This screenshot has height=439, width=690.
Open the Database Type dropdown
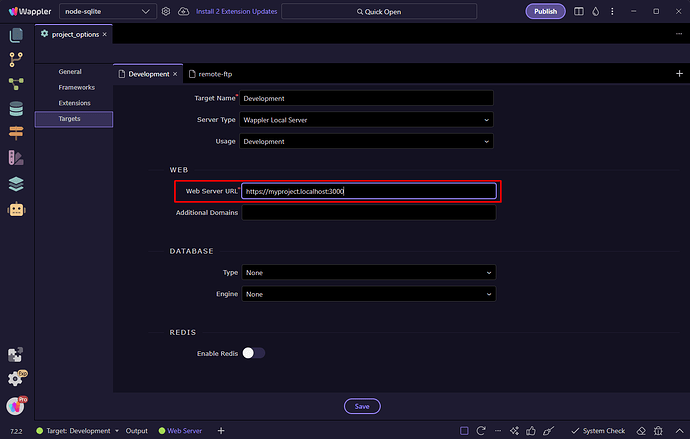pos(368,272)
